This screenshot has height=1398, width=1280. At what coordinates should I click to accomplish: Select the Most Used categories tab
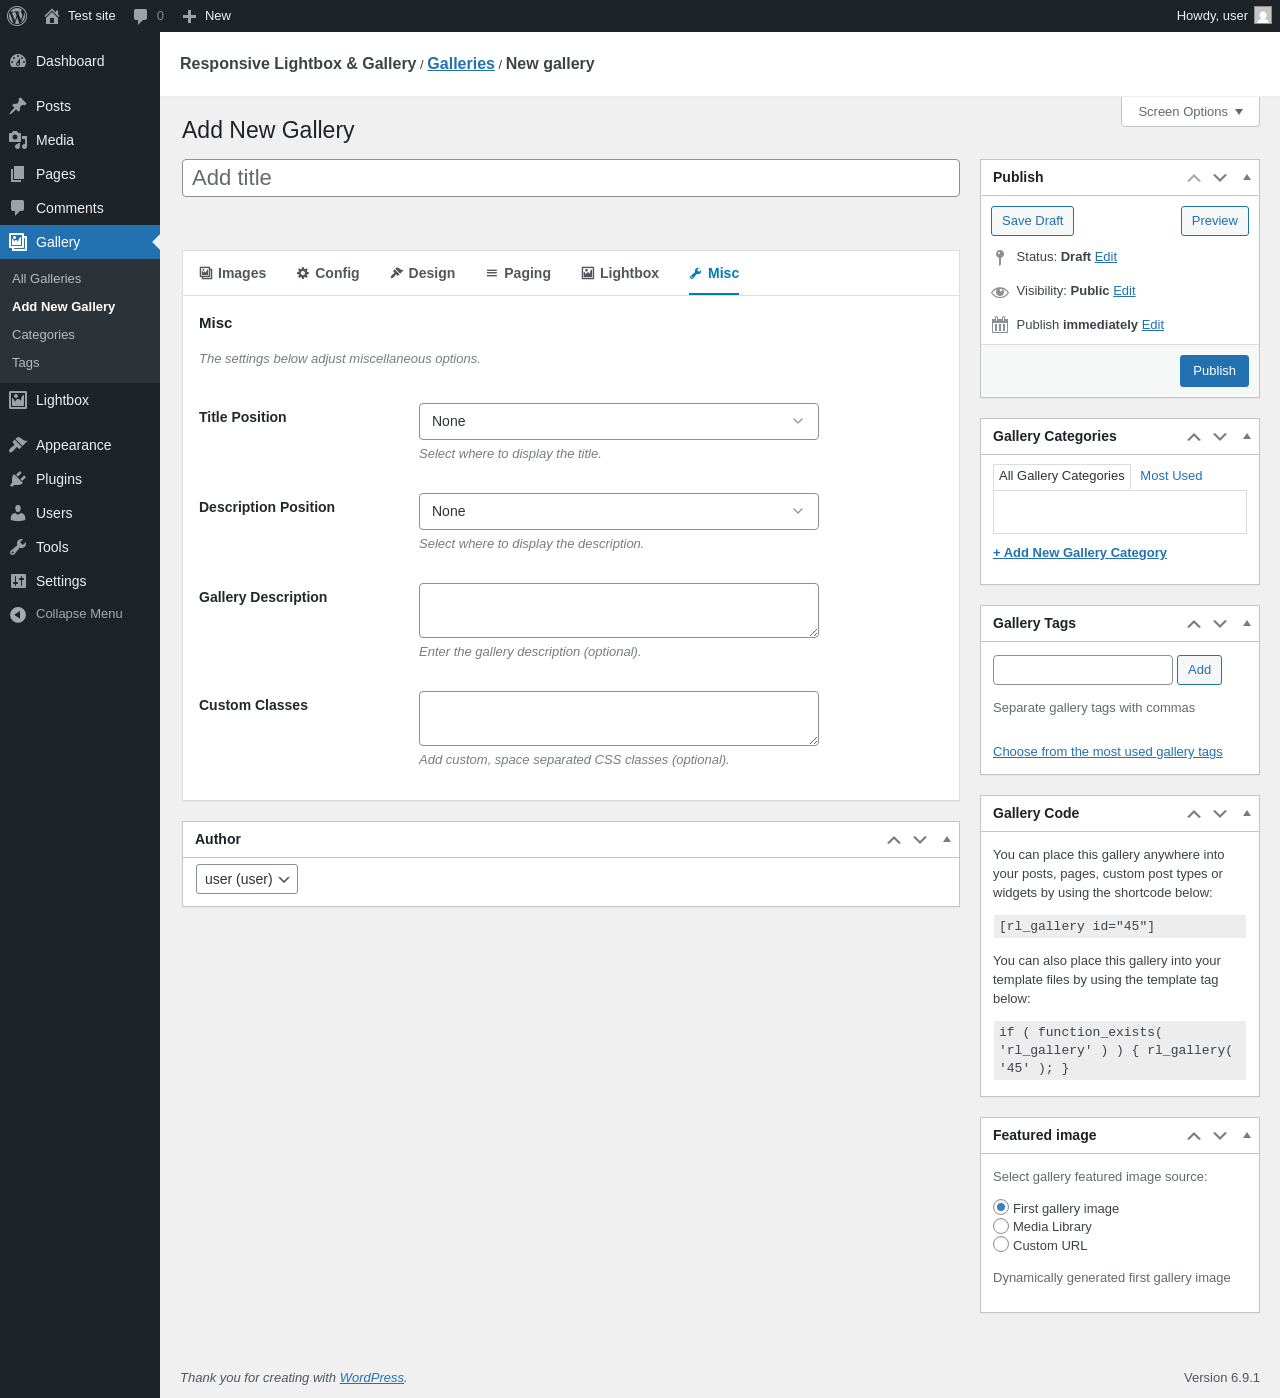click(x=1171, y=476)
